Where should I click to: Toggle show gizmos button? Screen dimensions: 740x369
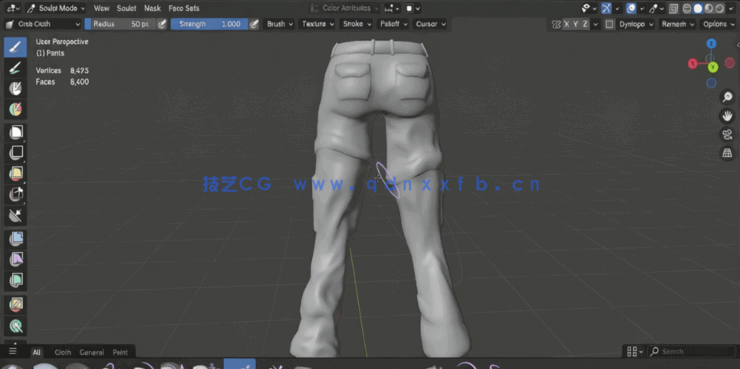(606, 8)
